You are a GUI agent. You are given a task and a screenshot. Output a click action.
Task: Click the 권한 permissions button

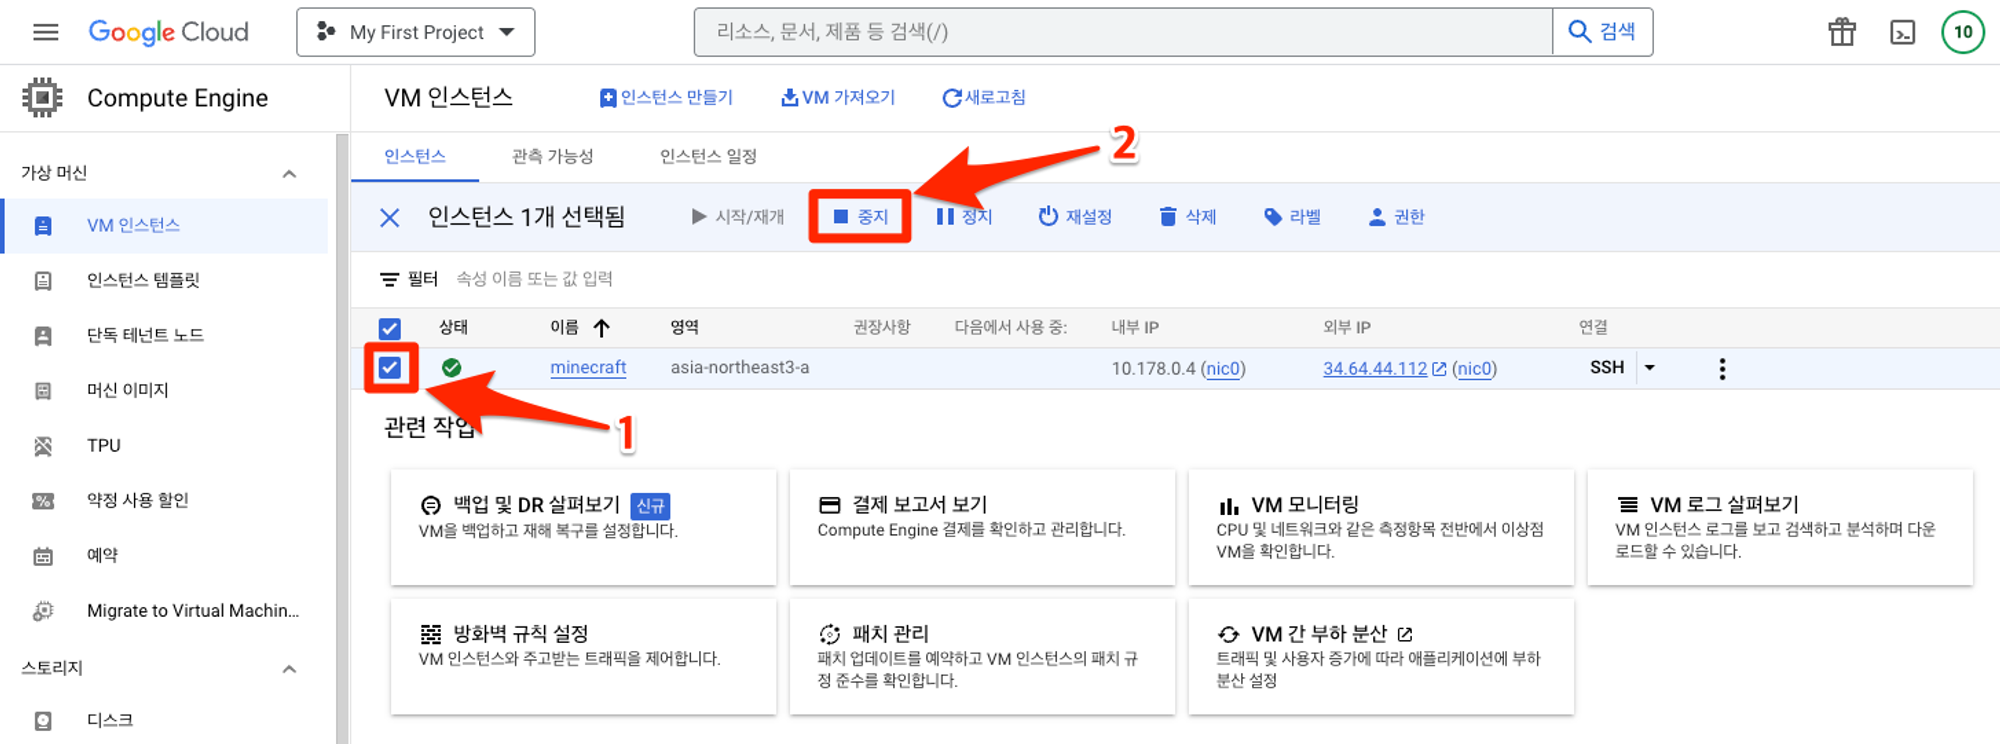pyautogui.click(x=1397, y=217)
